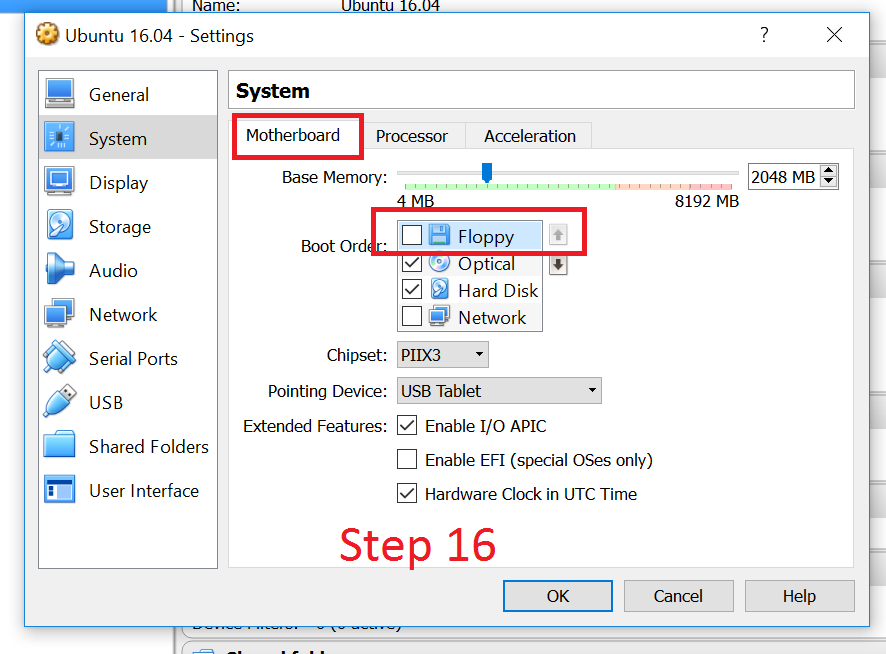Open the Storage settings category
This screenshot has width=886, height=654.
[128, 226]
